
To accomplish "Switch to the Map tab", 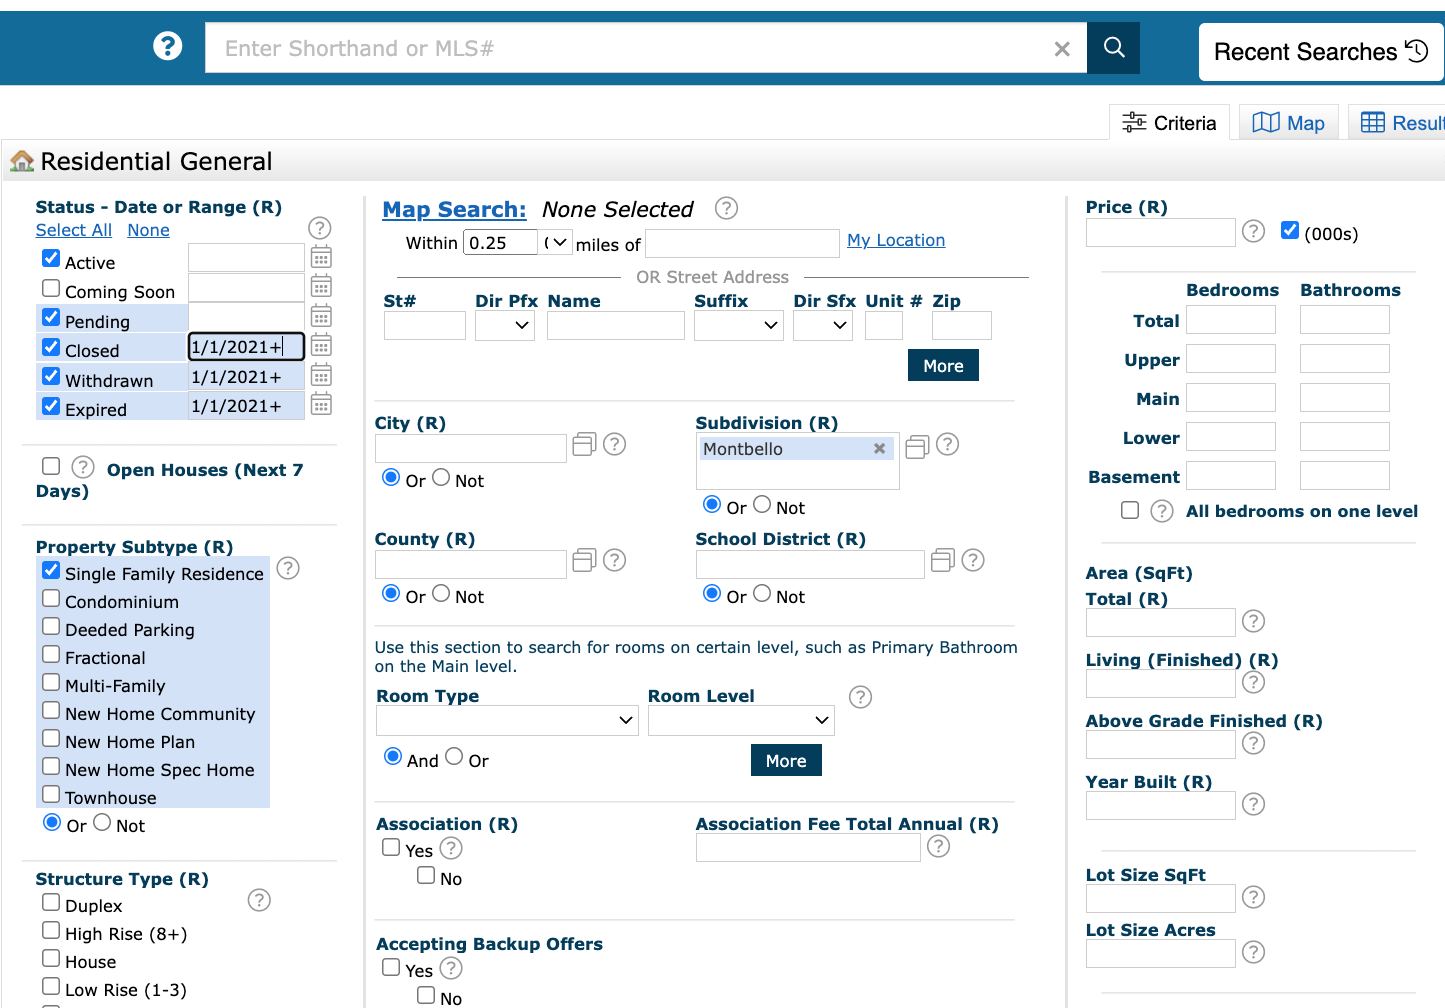I will coord(1289,123).
